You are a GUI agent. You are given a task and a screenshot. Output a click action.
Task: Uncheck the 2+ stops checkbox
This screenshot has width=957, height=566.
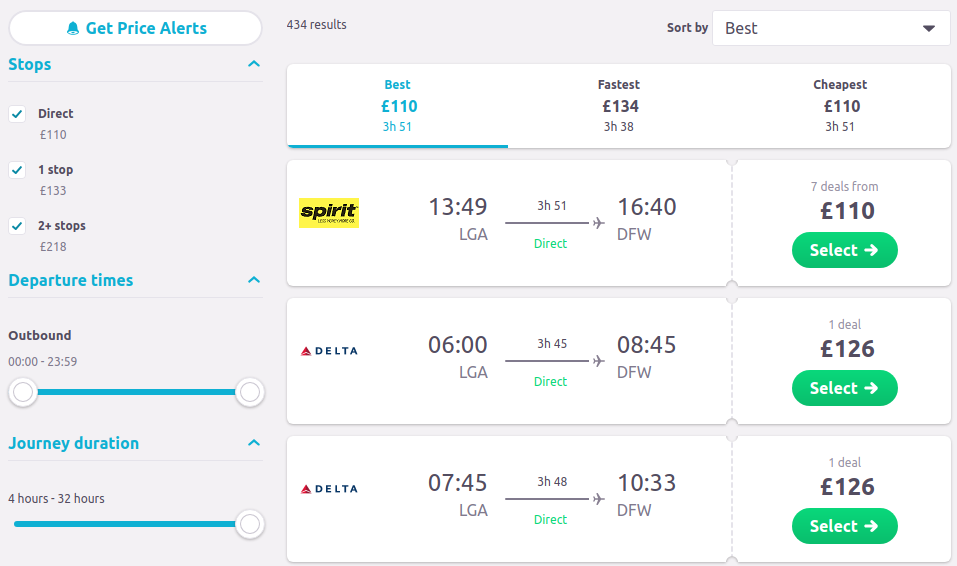point(17,226)
